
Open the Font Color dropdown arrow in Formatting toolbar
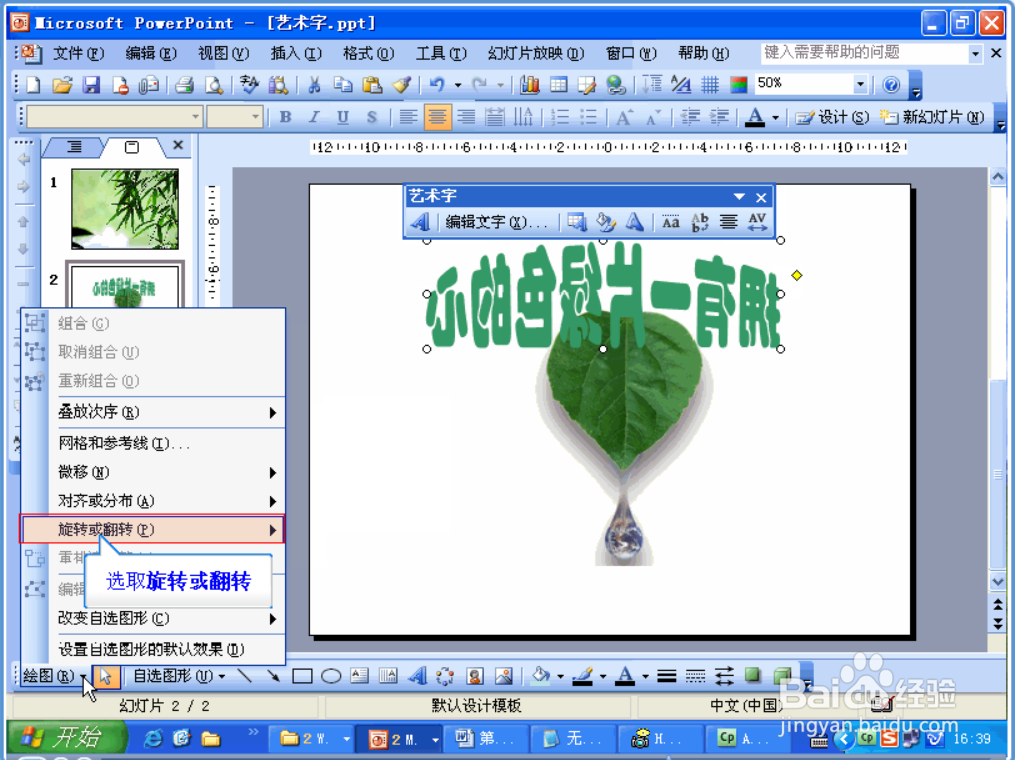coord(775,117)
